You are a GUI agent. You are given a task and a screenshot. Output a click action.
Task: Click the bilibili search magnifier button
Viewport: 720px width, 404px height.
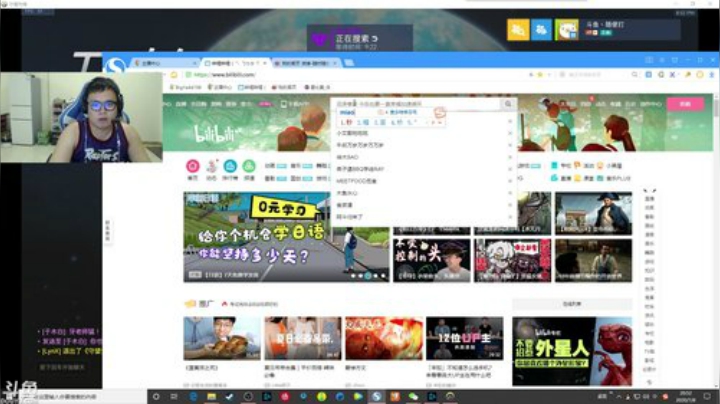point(508,104)
